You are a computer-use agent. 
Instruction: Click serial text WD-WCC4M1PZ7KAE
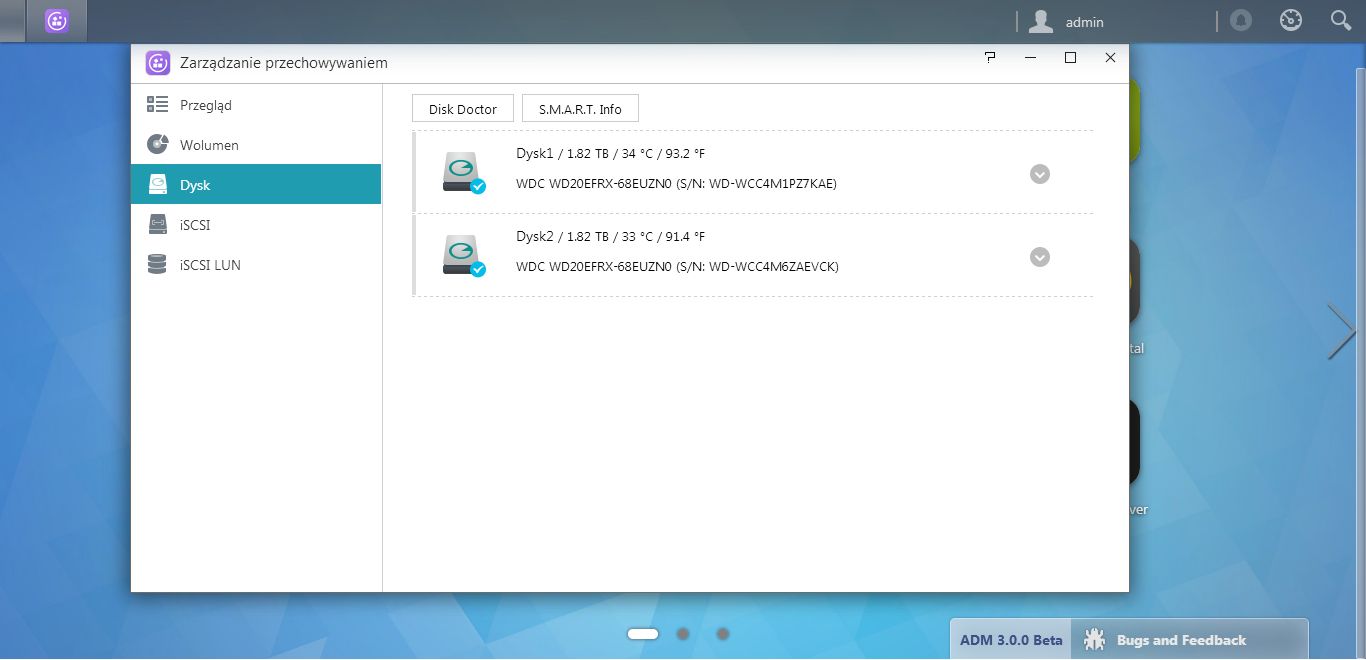click(773, 184)
